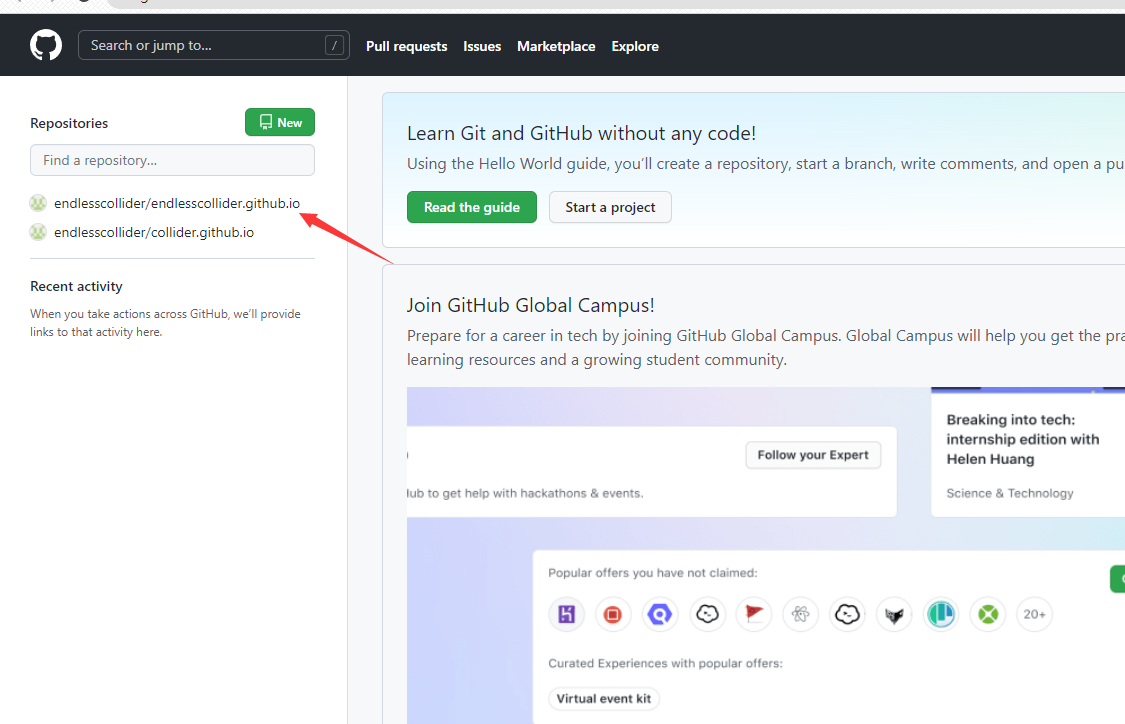
Task: Open Pull requests in the top navigation
Action: [x=406, y=46]
